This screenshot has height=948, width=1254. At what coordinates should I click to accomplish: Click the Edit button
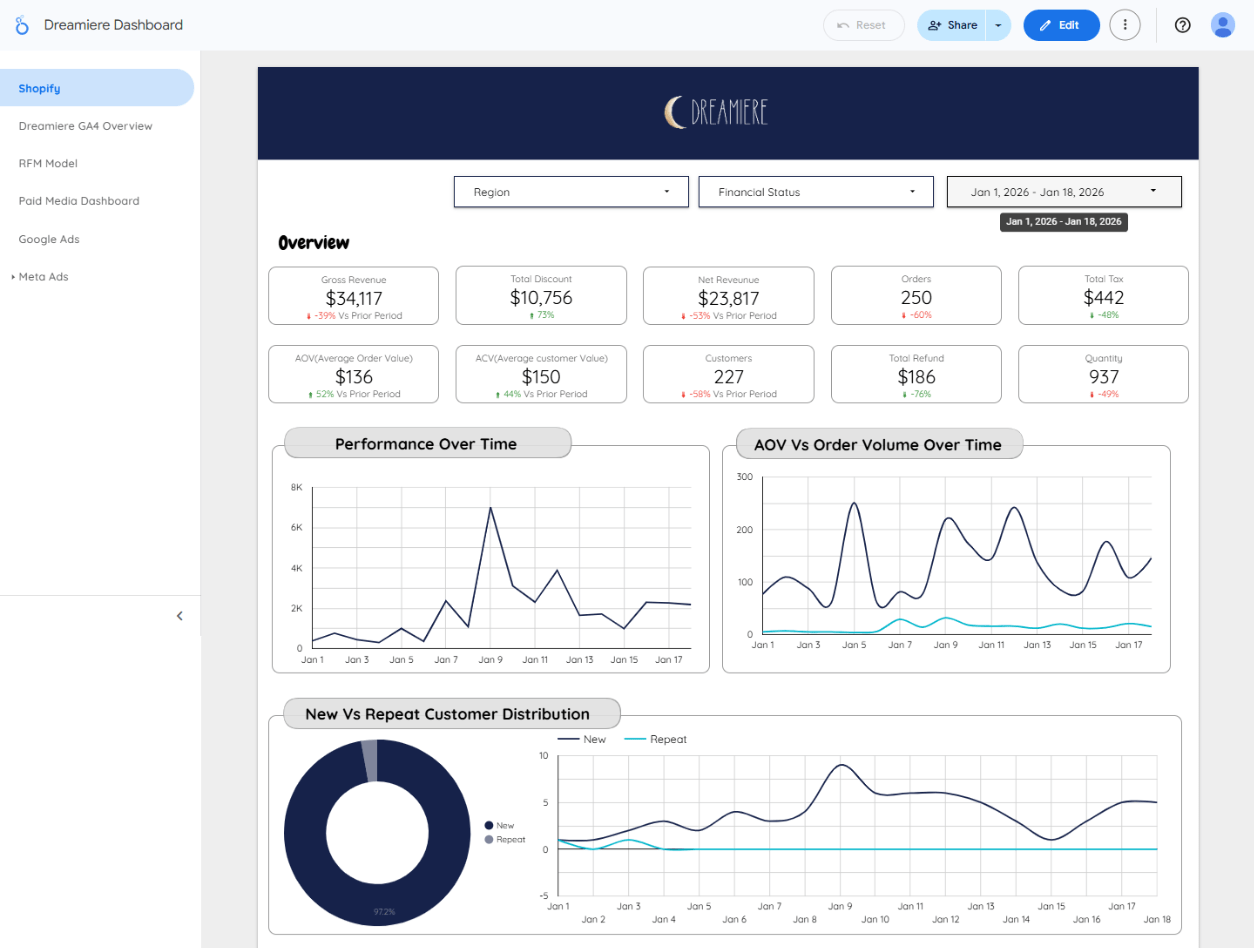[1061, 25]
